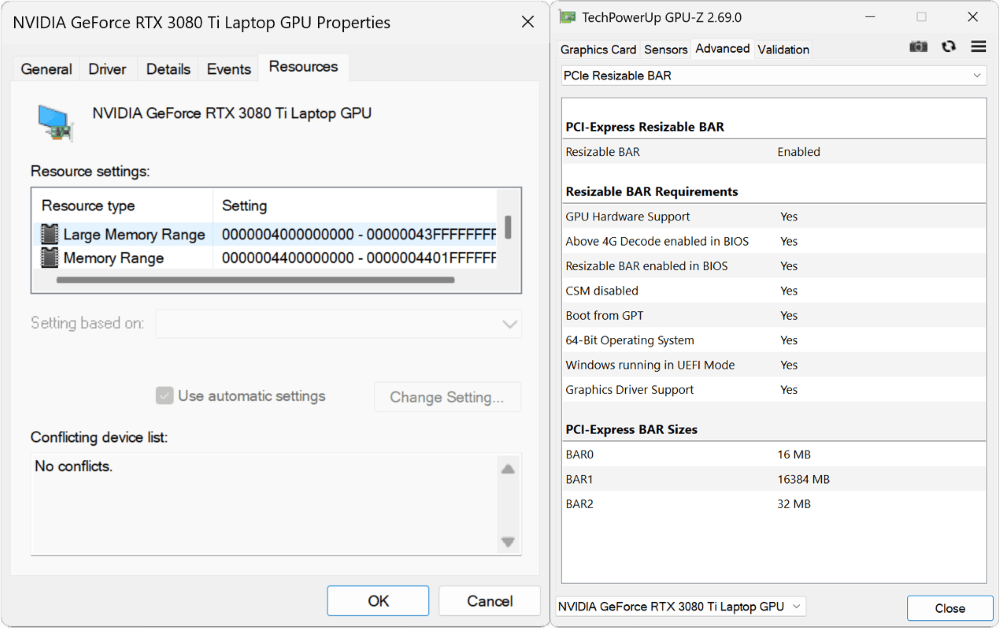1000x628 pixels.
Task: Select Windows running in UEFI Mode row
Action: [774, 365]
